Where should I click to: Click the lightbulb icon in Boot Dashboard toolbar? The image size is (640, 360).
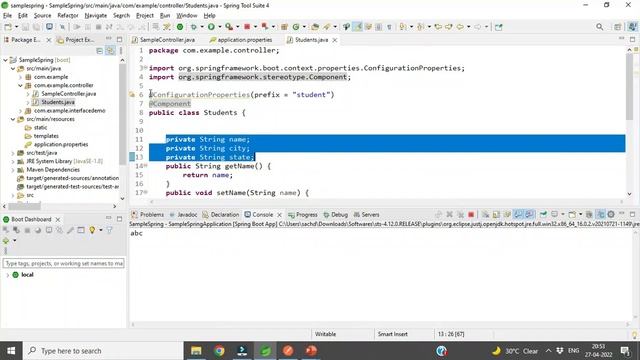point(92,230)
